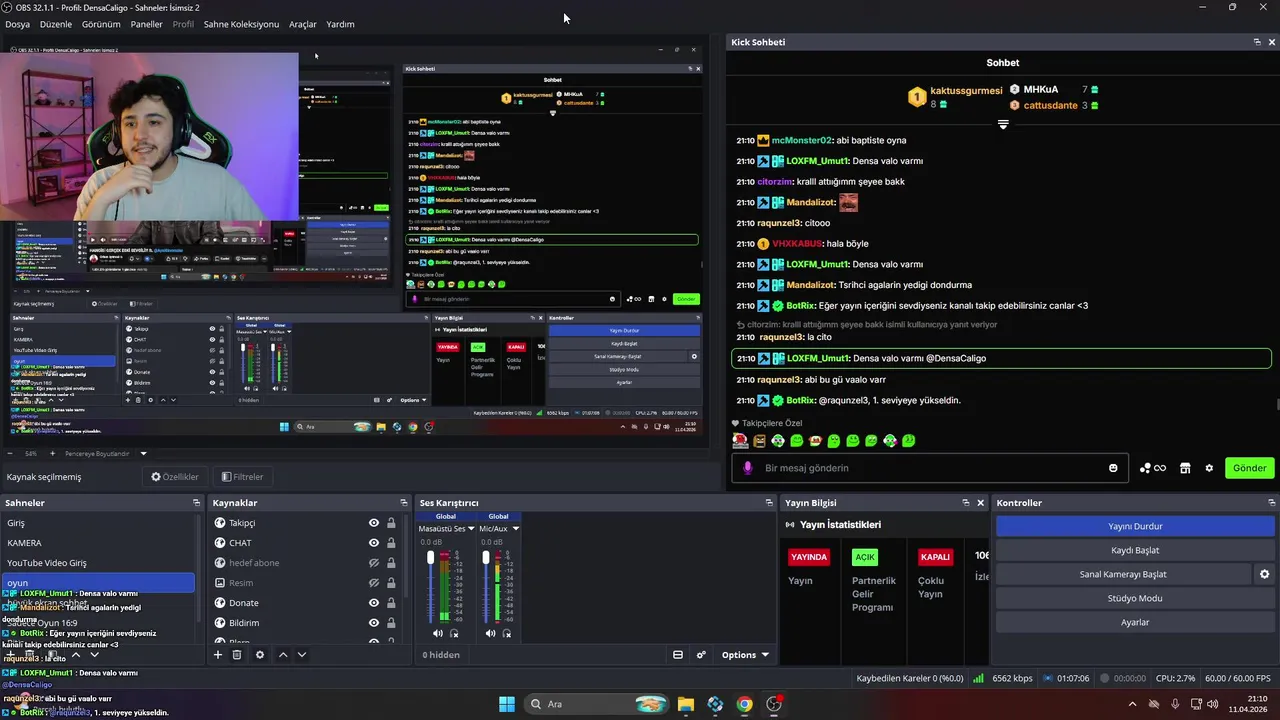The image size is (1280, 720).
Task: Open virtual camera settings gear
Action: tap(1264, 574)
